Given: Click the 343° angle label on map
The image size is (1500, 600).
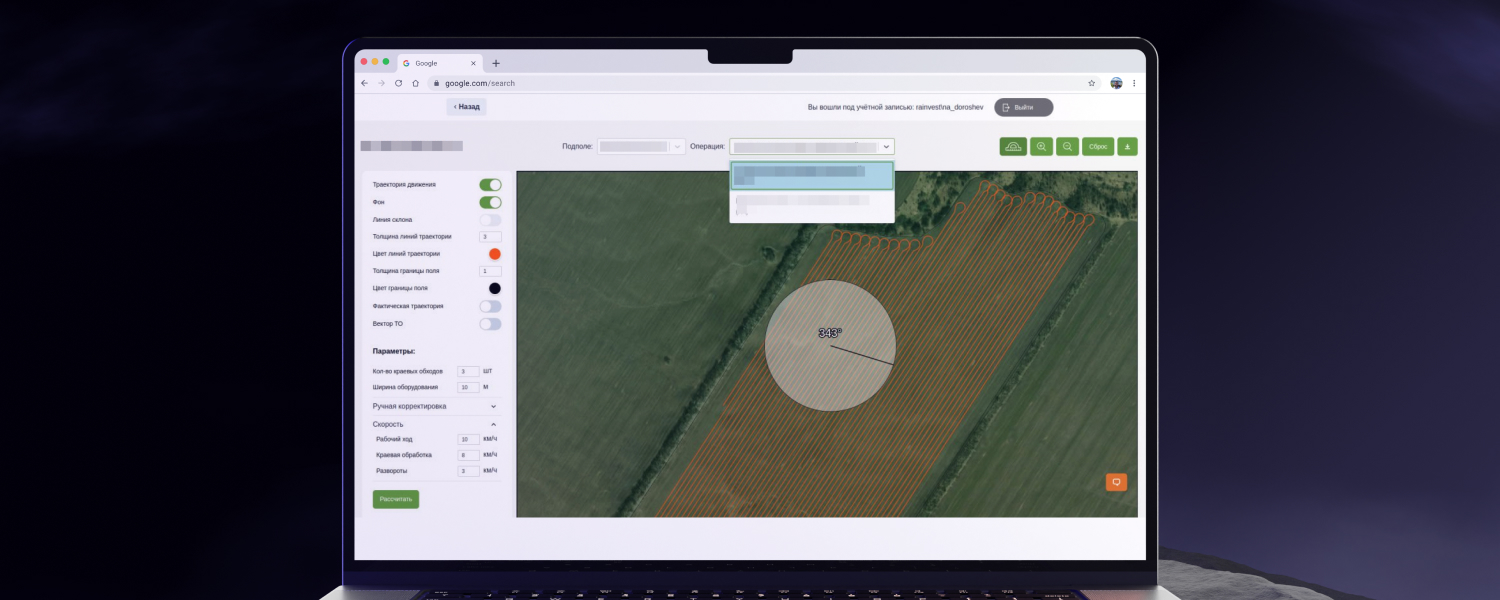Looking at the screenshot, I should click(830, 333).
